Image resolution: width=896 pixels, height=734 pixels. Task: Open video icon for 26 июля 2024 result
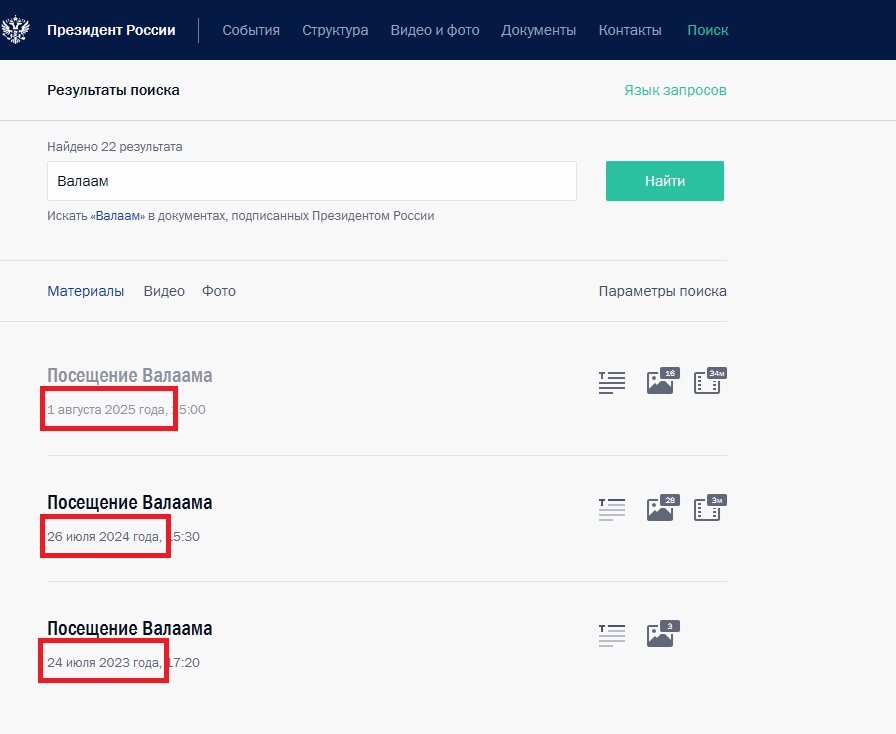point(708,508)
